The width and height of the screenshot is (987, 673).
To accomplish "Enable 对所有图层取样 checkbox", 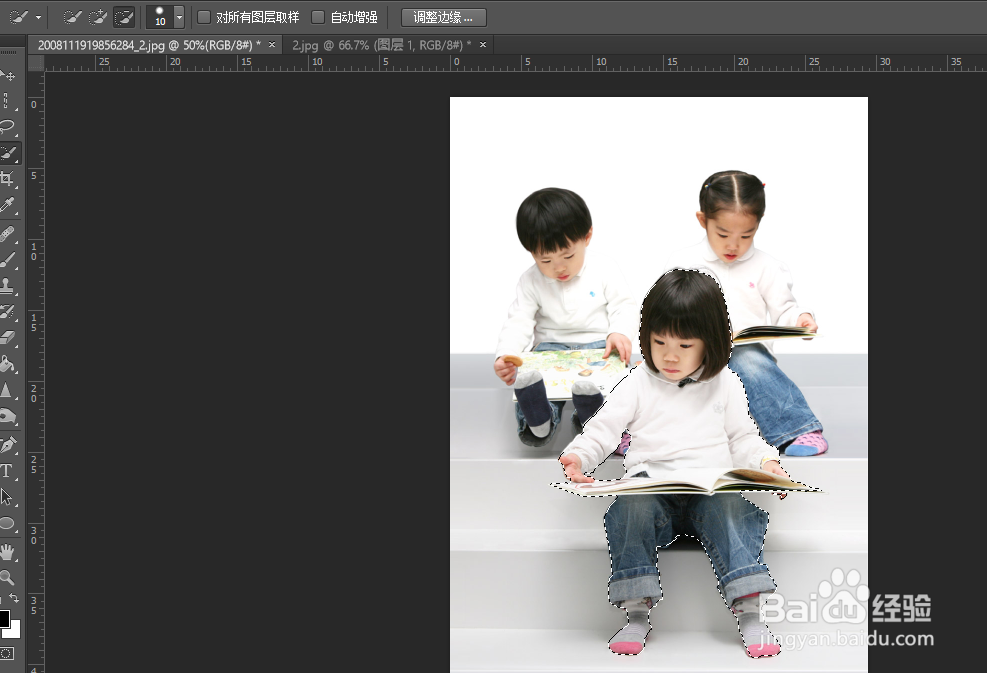I will coord(204,17).
